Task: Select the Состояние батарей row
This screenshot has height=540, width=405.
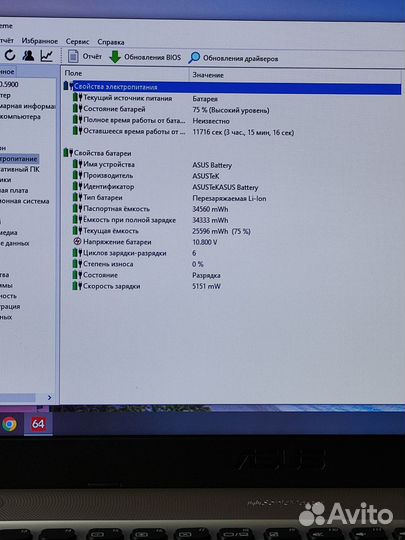Action: click(232, 110)
